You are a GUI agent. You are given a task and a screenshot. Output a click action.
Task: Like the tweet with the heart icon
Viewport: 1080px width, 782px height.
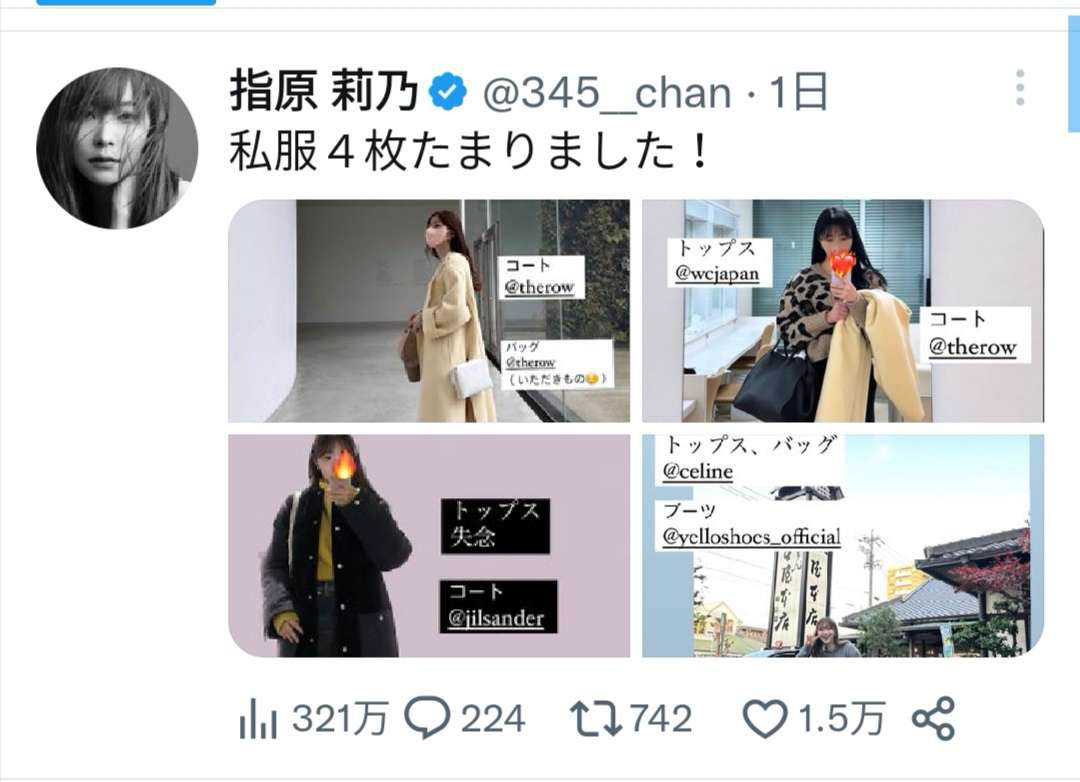coord(765,719)
